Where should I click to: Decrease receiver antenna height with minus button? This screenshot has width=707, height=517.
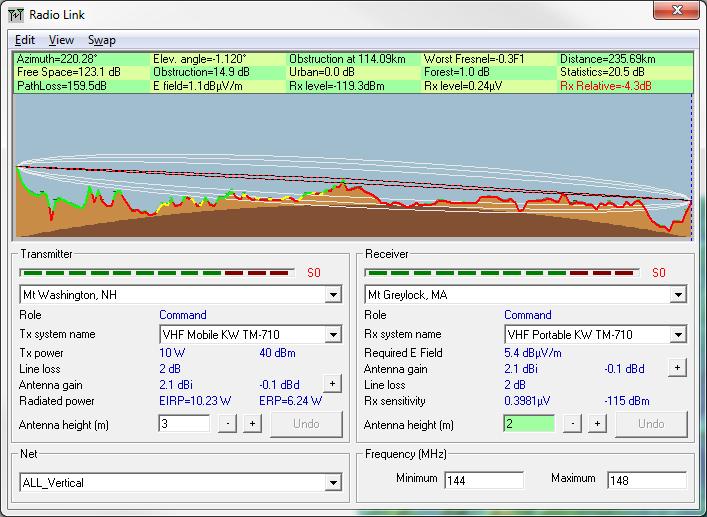(x=572, y=424)
